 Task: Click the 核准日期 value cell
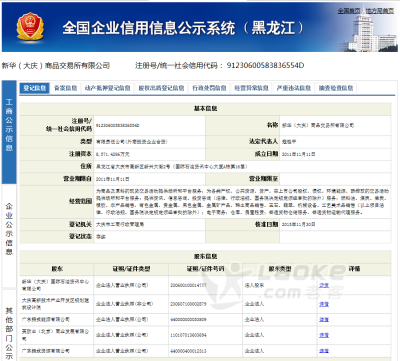335,225
